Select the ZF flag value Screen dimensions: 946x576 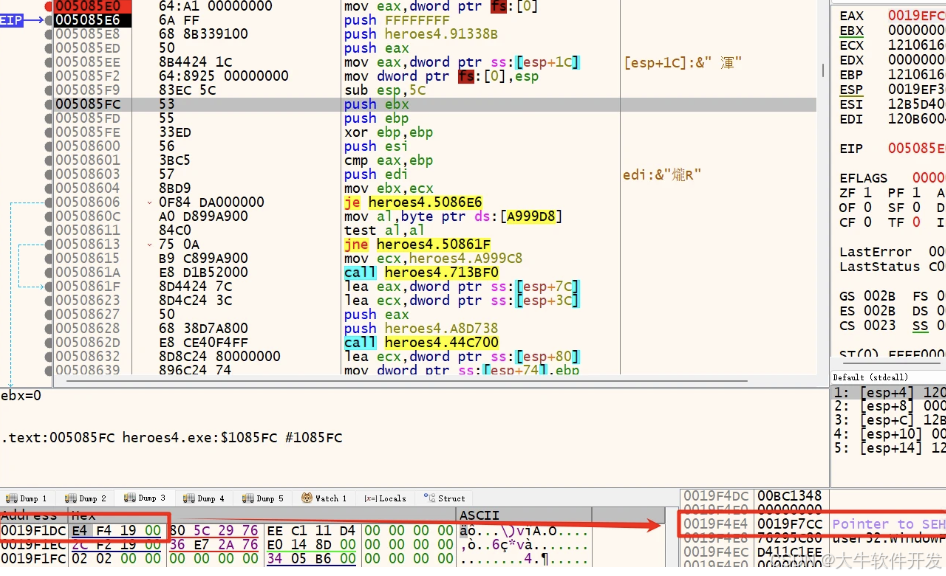(868, 193)
